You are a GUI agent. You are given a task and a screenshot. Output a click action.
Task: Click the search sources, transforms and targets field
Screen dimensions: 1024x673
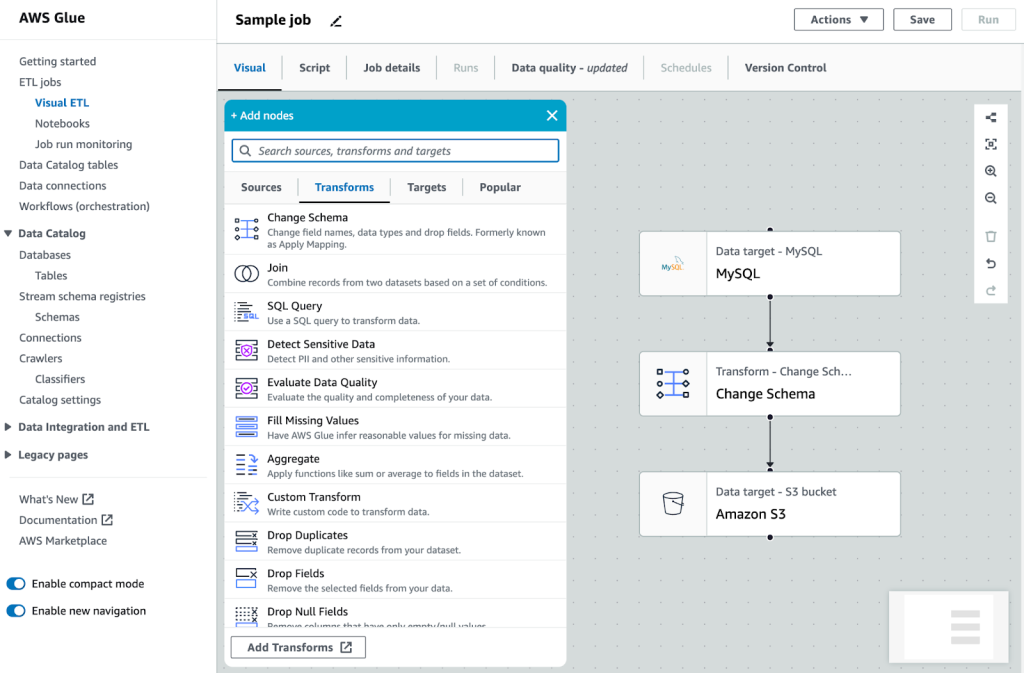tap(395, 151)
